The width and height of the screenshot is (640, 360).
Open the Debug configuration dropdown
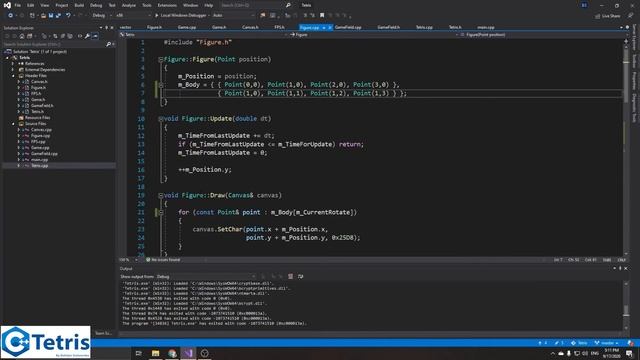(101, 16)
